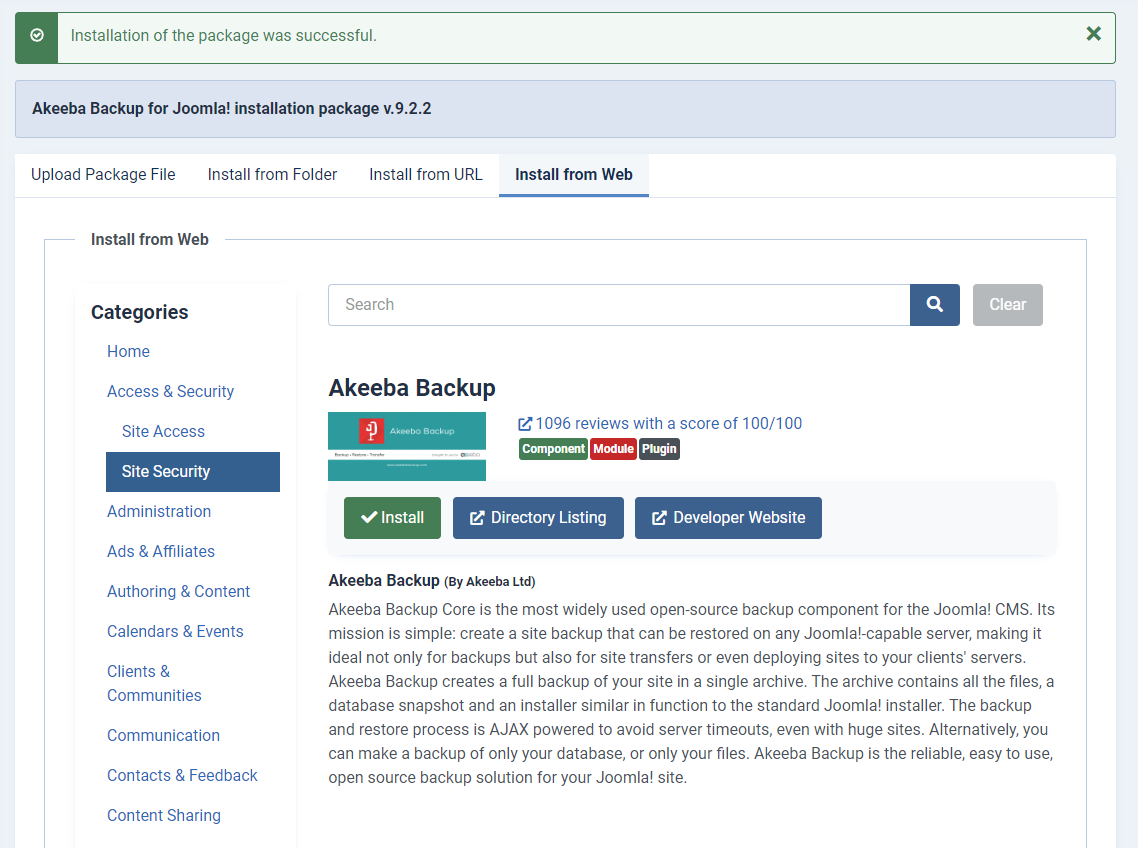Screen dimensions: 1138x848
Task: Click the red Module badge
Action: coord(613,449)
